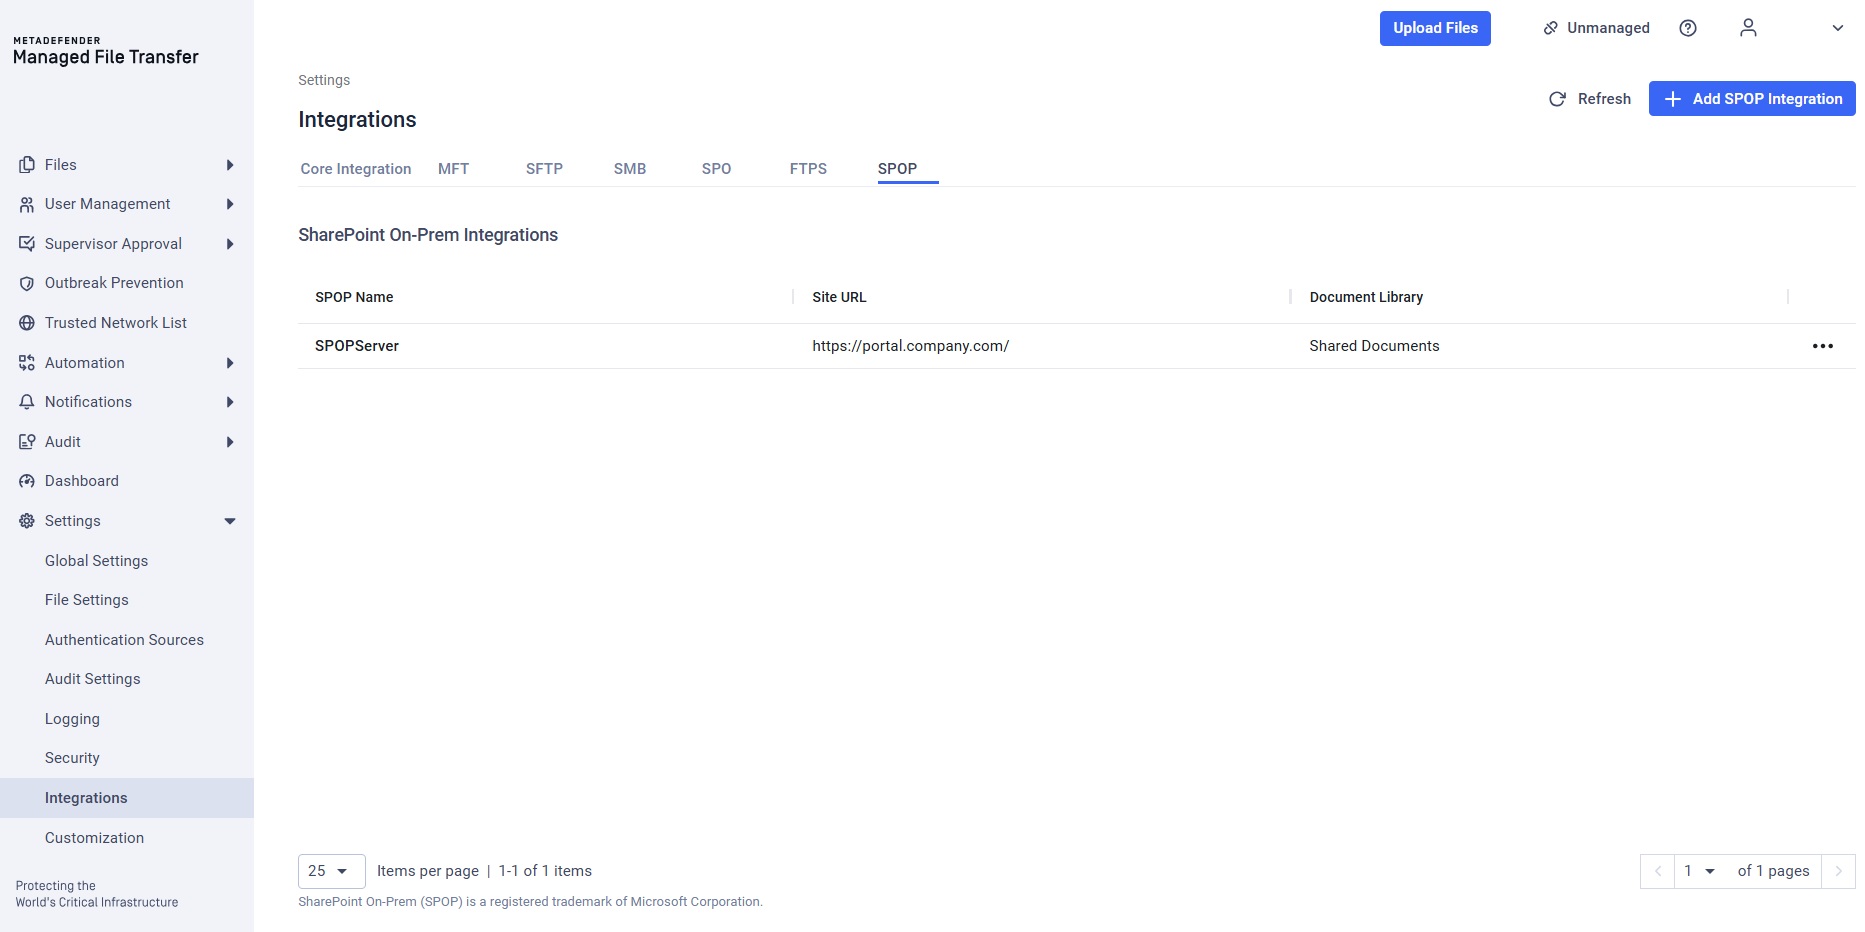
Task: Switch to the Core Integration tab
Action: tap(356, 169)
